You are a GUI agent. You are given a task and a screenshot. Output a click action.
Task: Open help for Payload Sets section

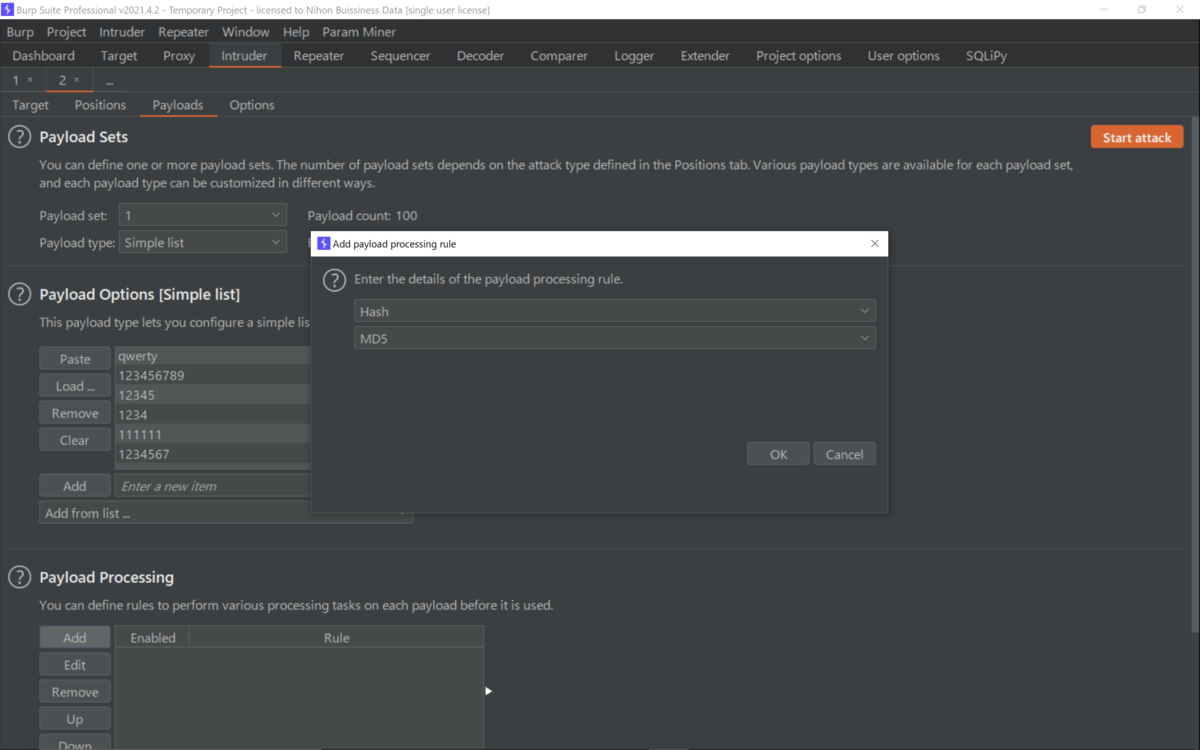(x=19, y=137)
